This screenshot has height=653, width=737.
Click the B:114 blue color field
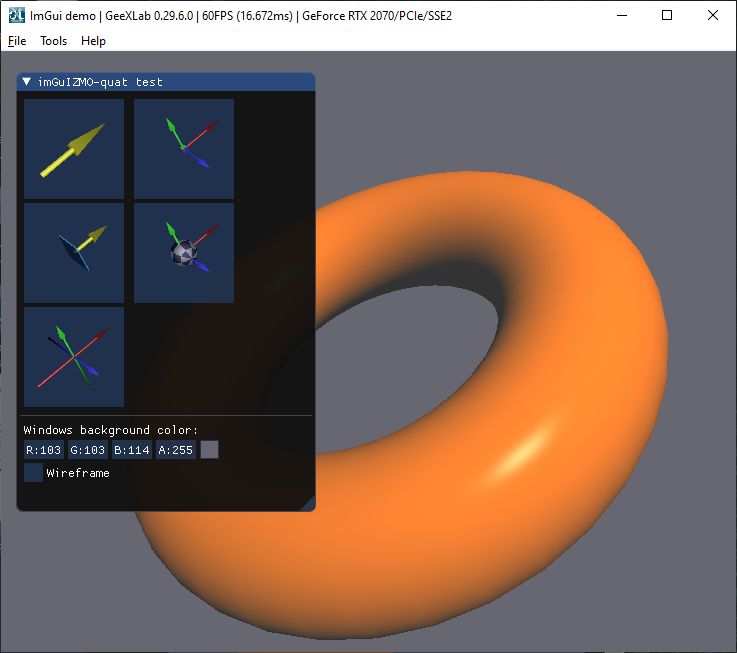[132, 450]
